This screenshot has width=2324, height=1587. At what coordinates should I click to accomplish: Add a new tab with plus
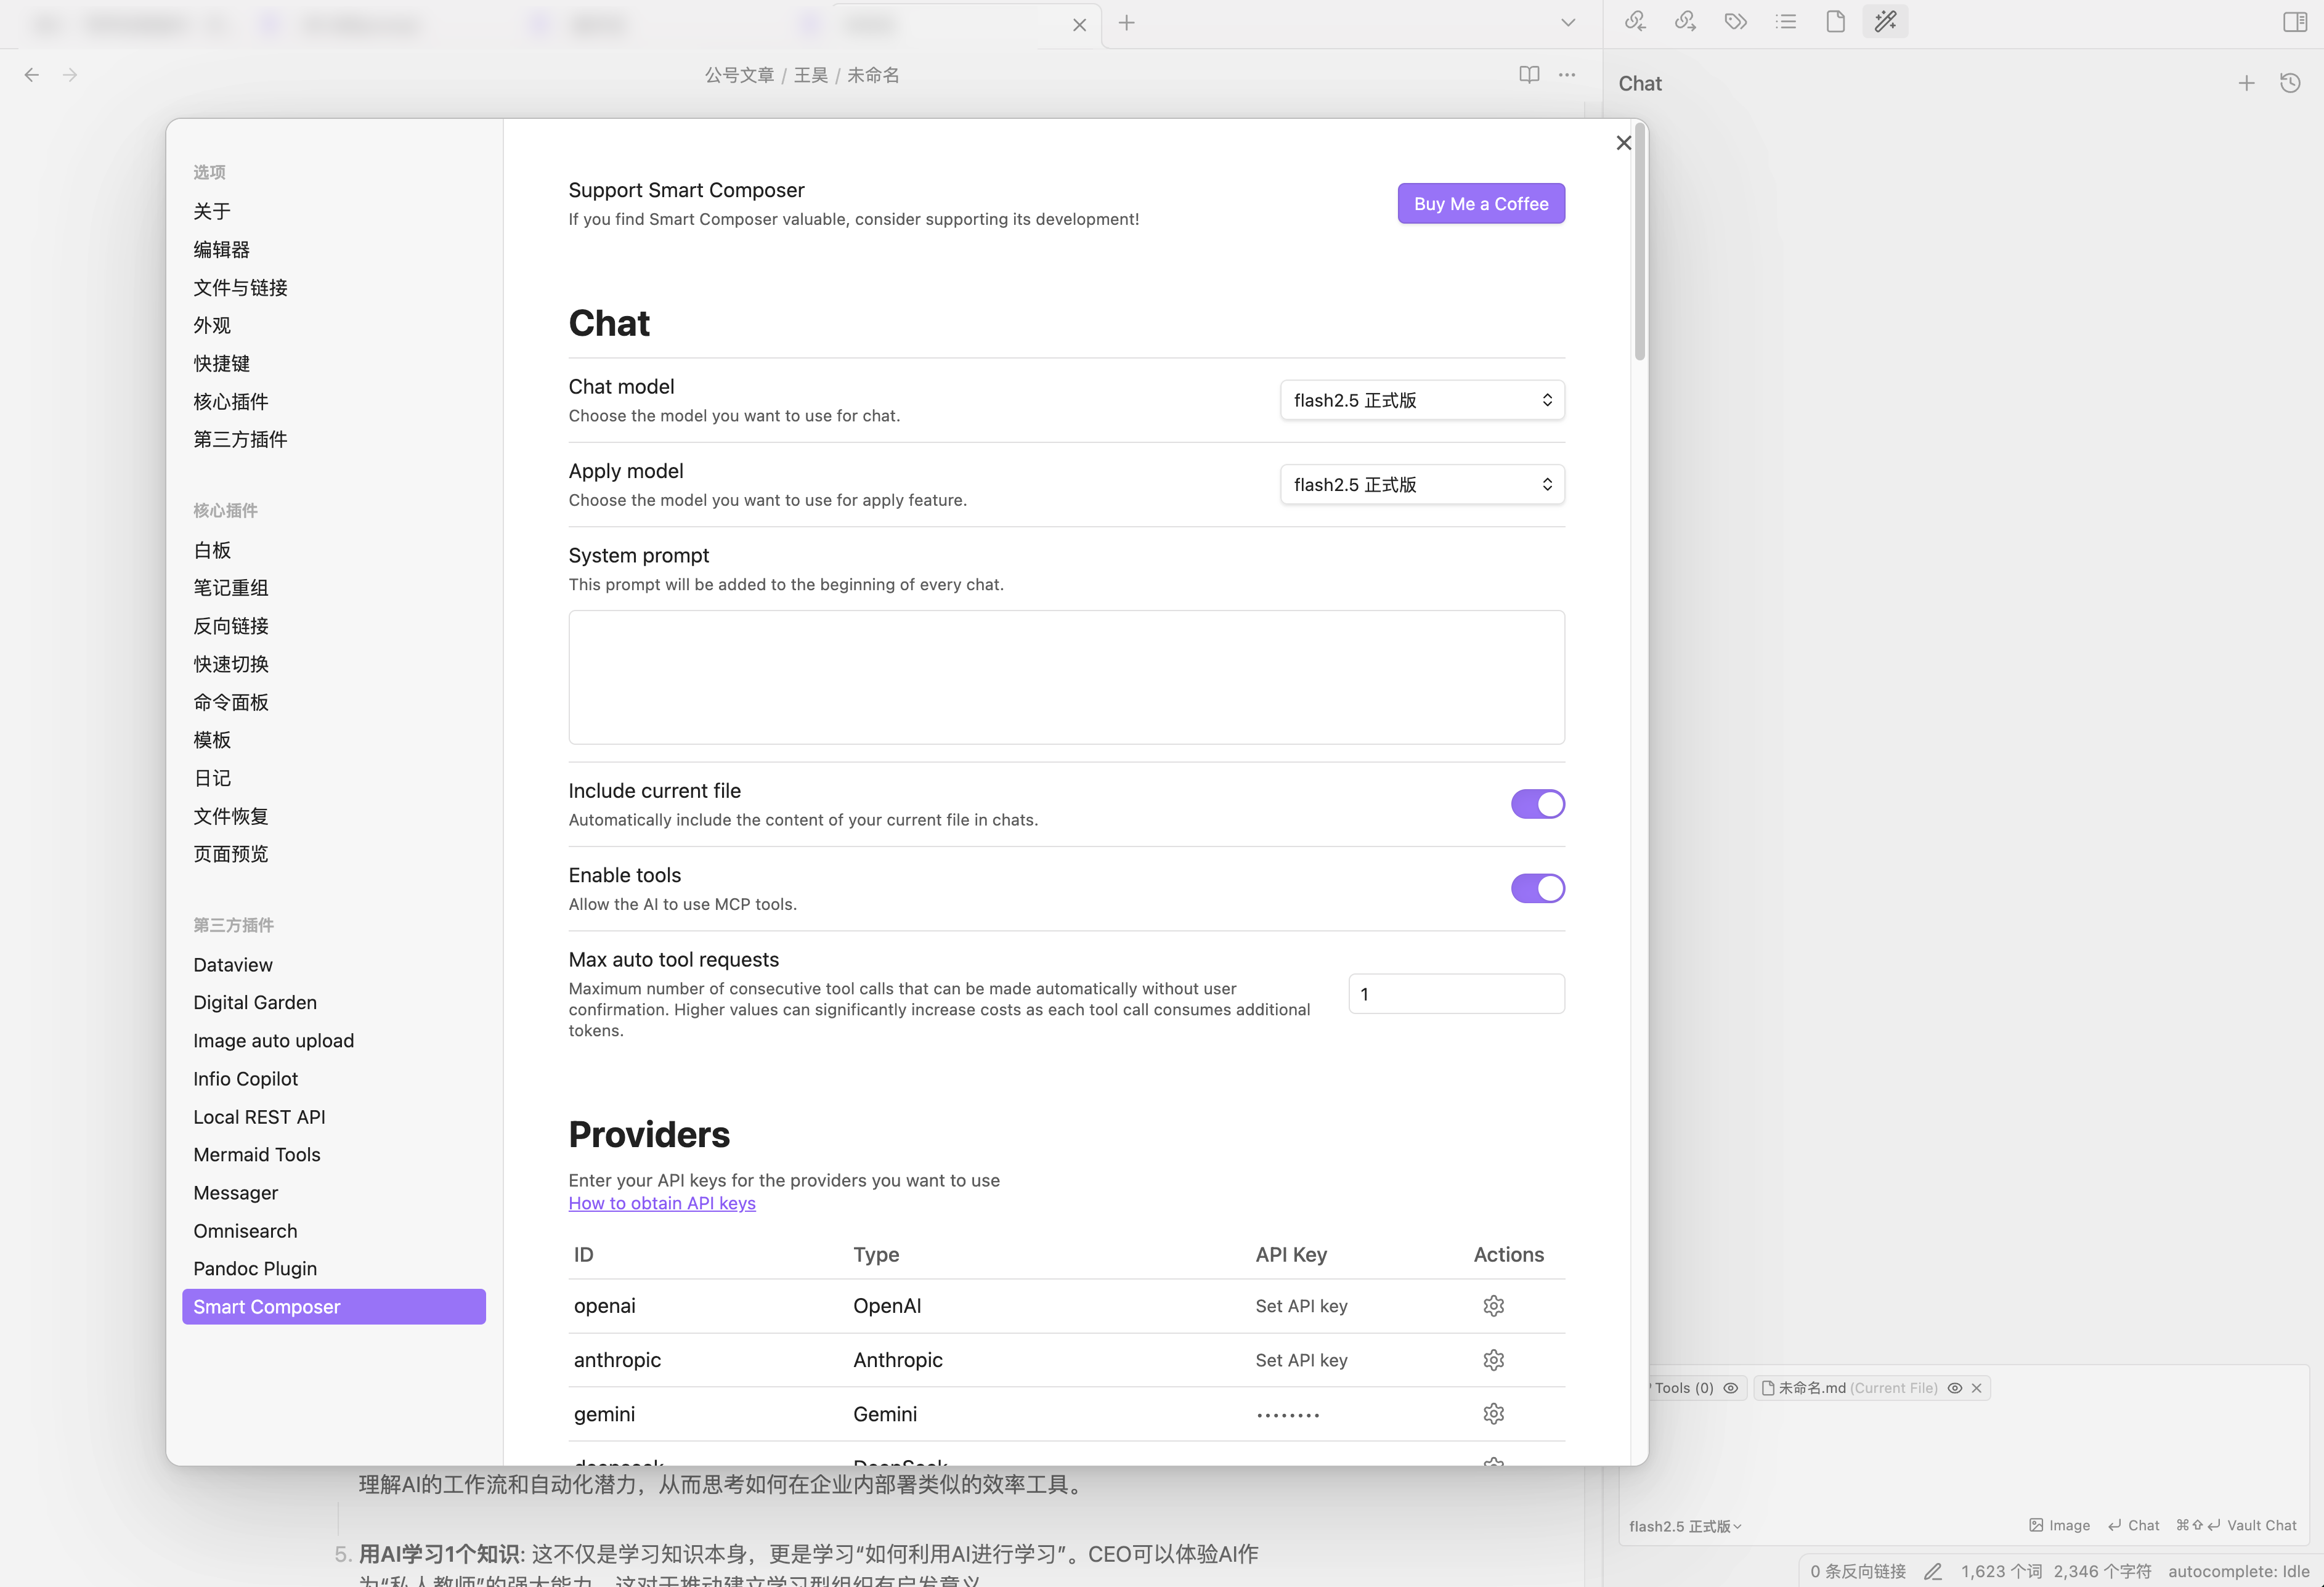1127,23
